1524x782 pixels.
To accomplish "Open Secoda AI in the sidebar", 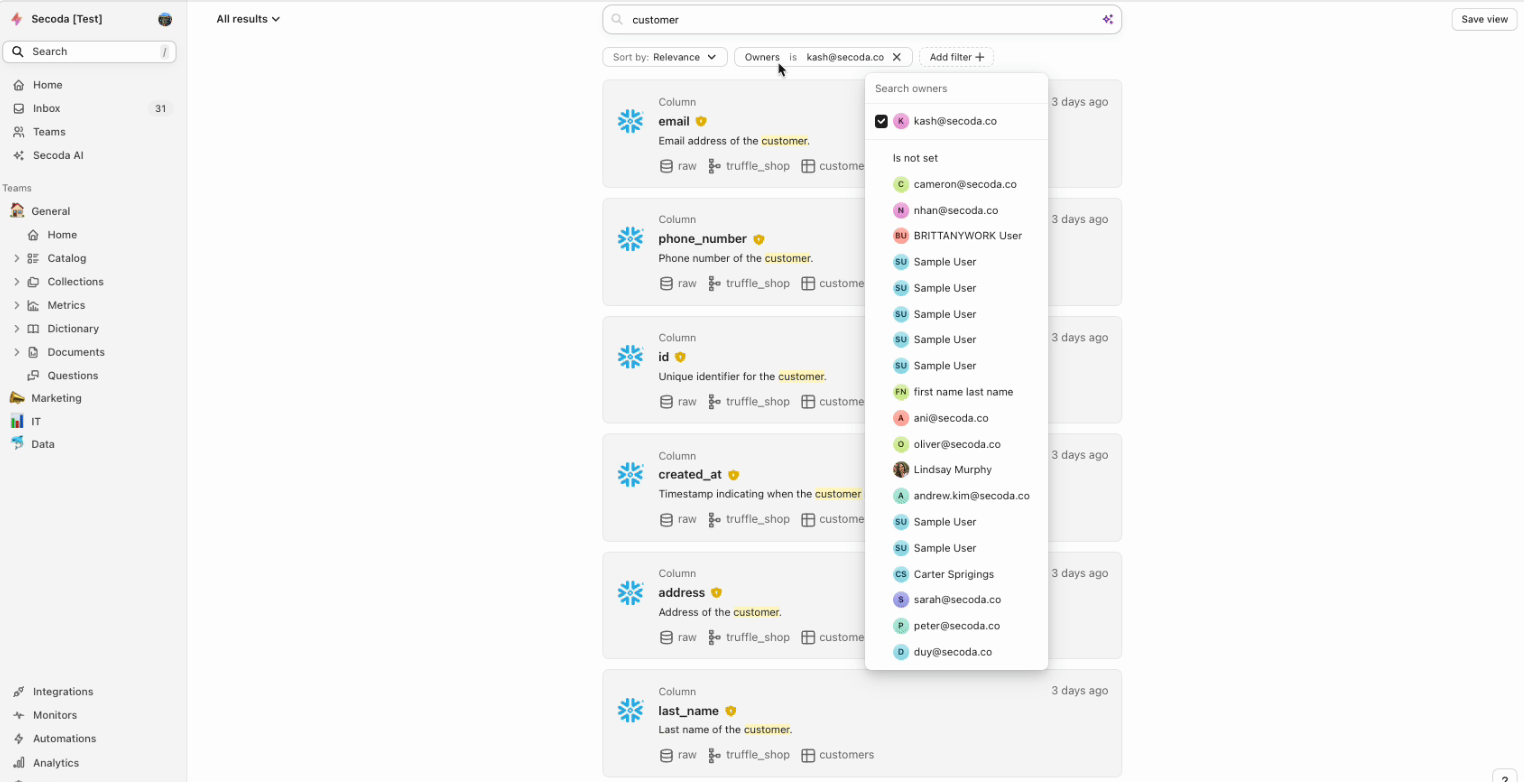I will point(58,155).
